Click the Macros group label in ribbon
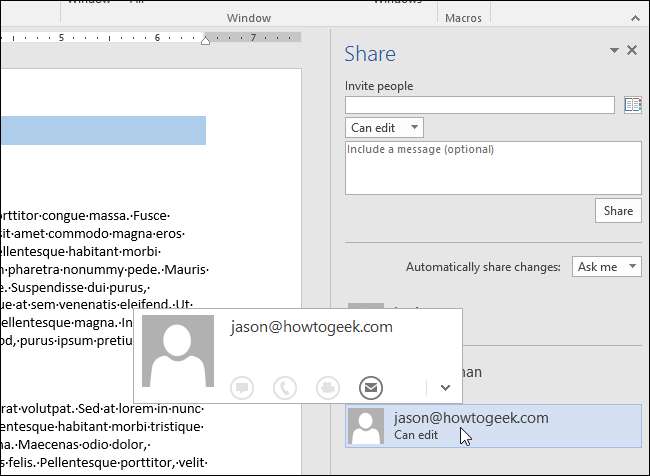The width and height of the screenshot is (650, 476). [463, 18]
